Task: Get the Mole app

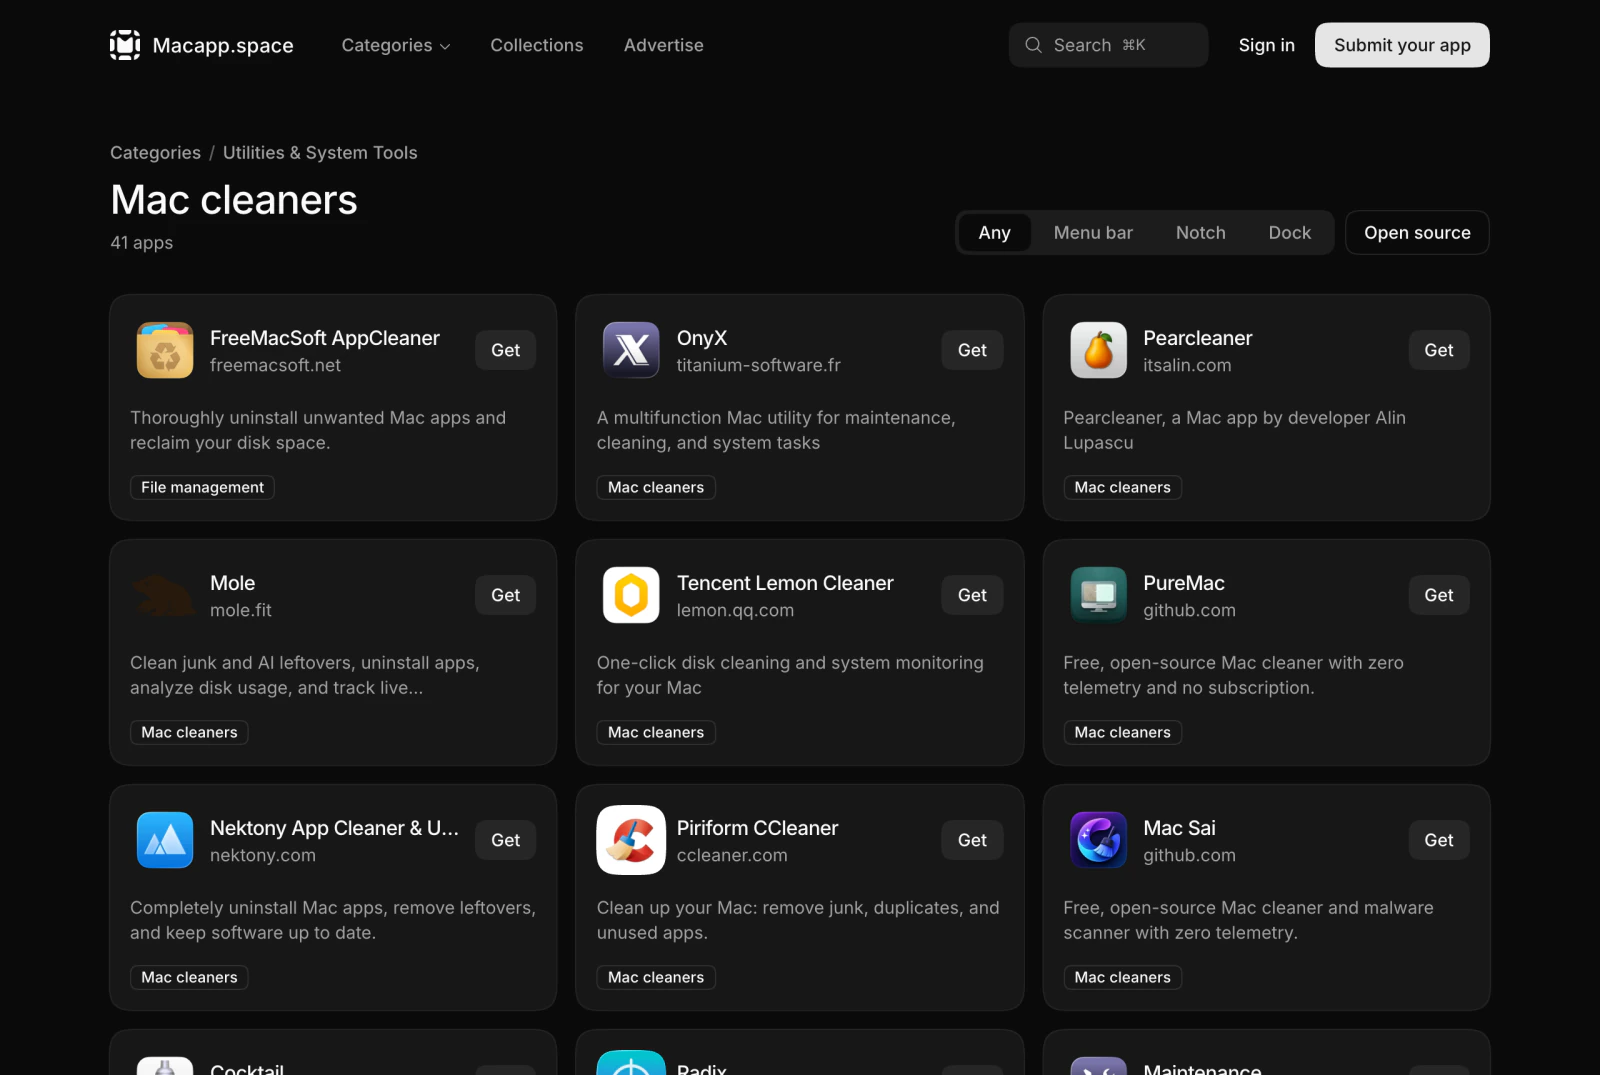Action: point(505,595)
